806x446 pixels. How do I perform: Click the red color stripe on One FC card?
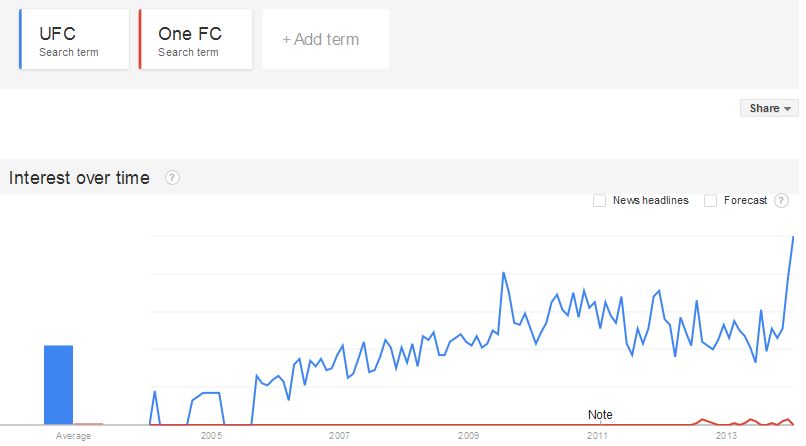(141, 40)
